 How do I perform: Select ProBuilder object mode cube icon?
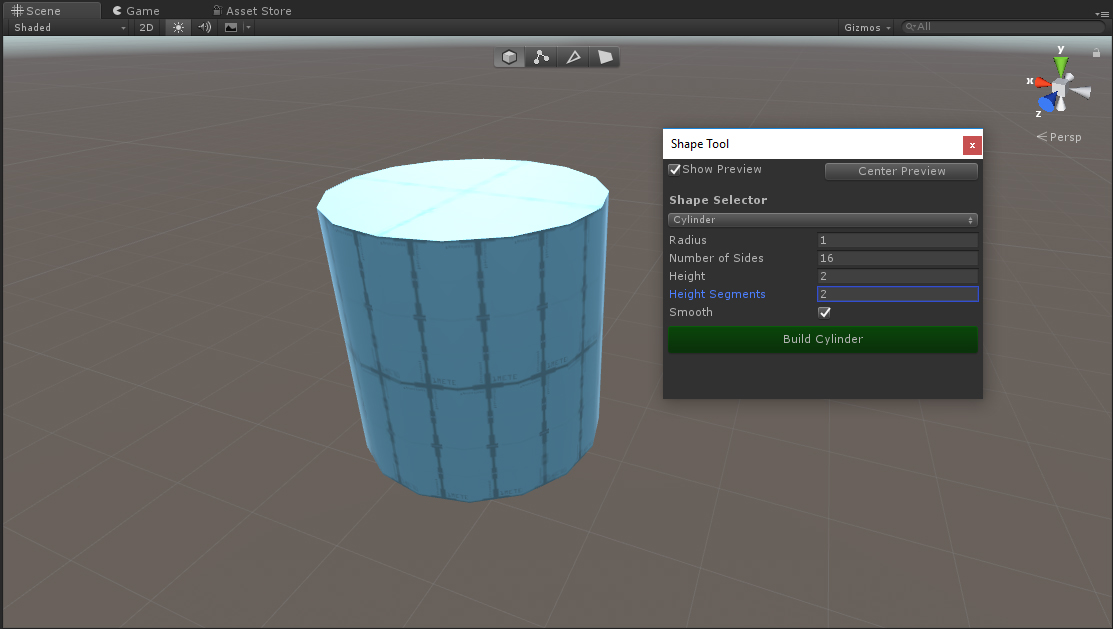coord(510,58)
